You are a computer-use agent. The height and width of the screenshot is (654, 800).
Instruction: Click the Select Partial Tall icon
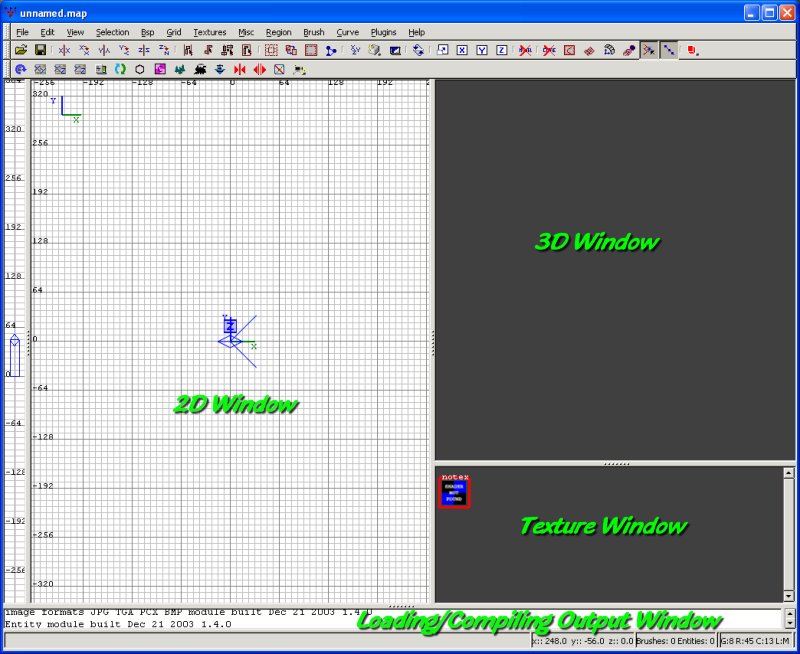[x=228, y=50]
